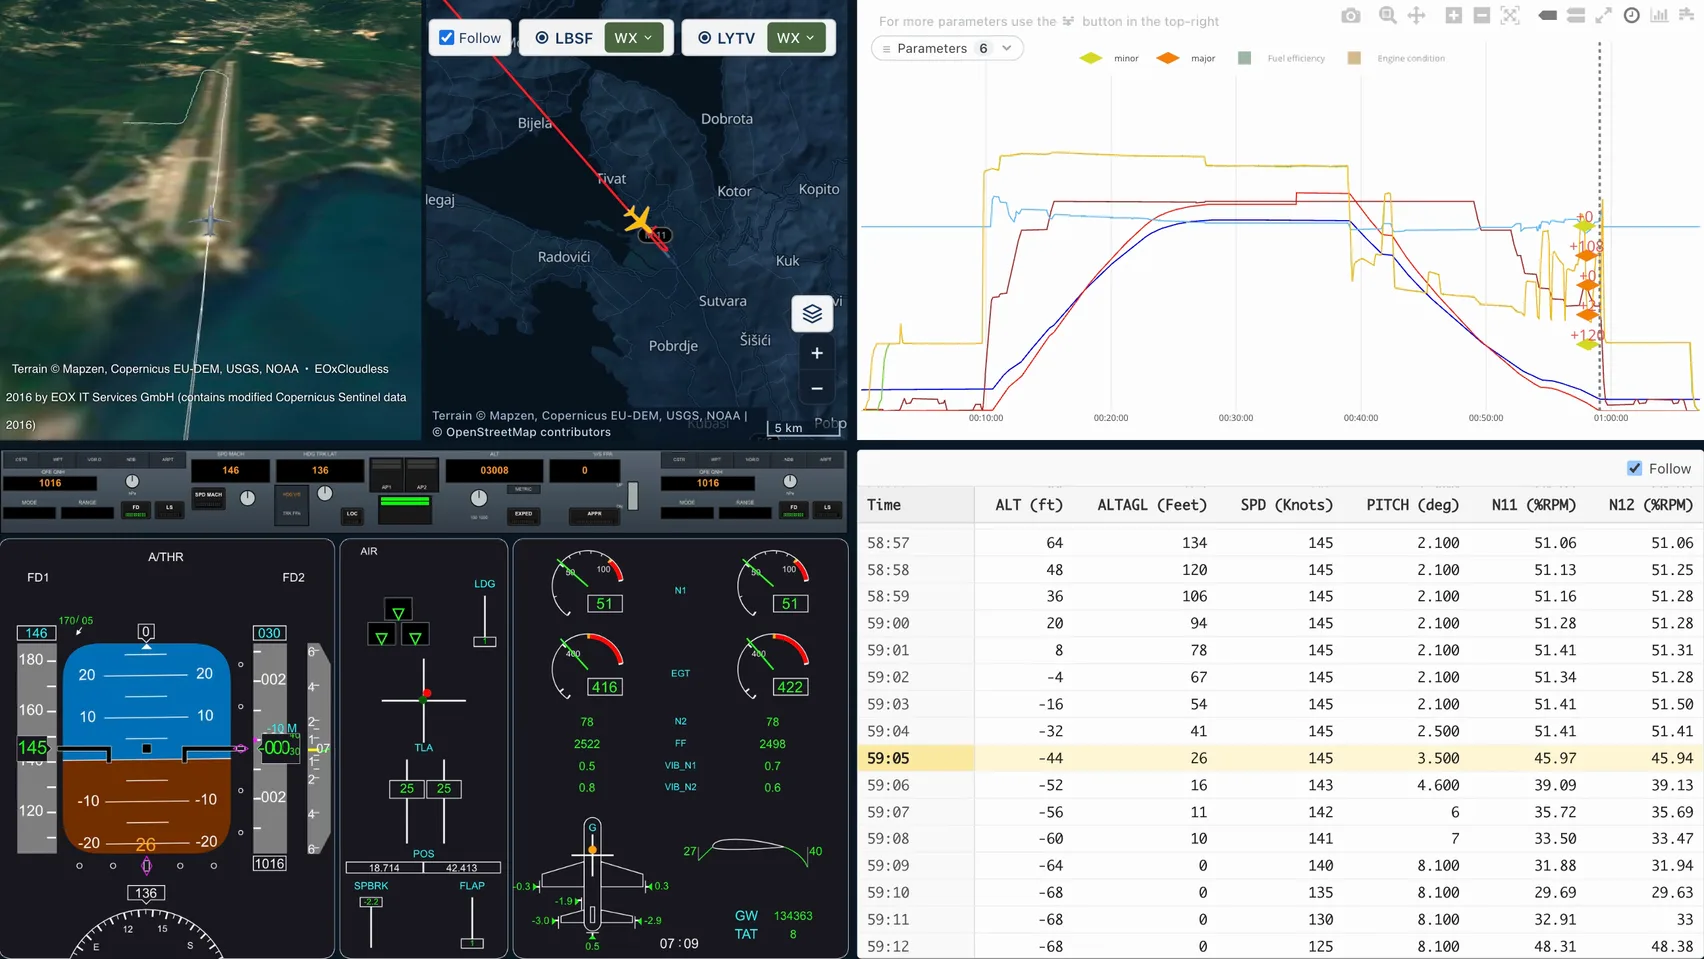Screen dimensions: 1704x959
Task: Select the highlighted 59:05 table row
Action: pos(1280,758)
